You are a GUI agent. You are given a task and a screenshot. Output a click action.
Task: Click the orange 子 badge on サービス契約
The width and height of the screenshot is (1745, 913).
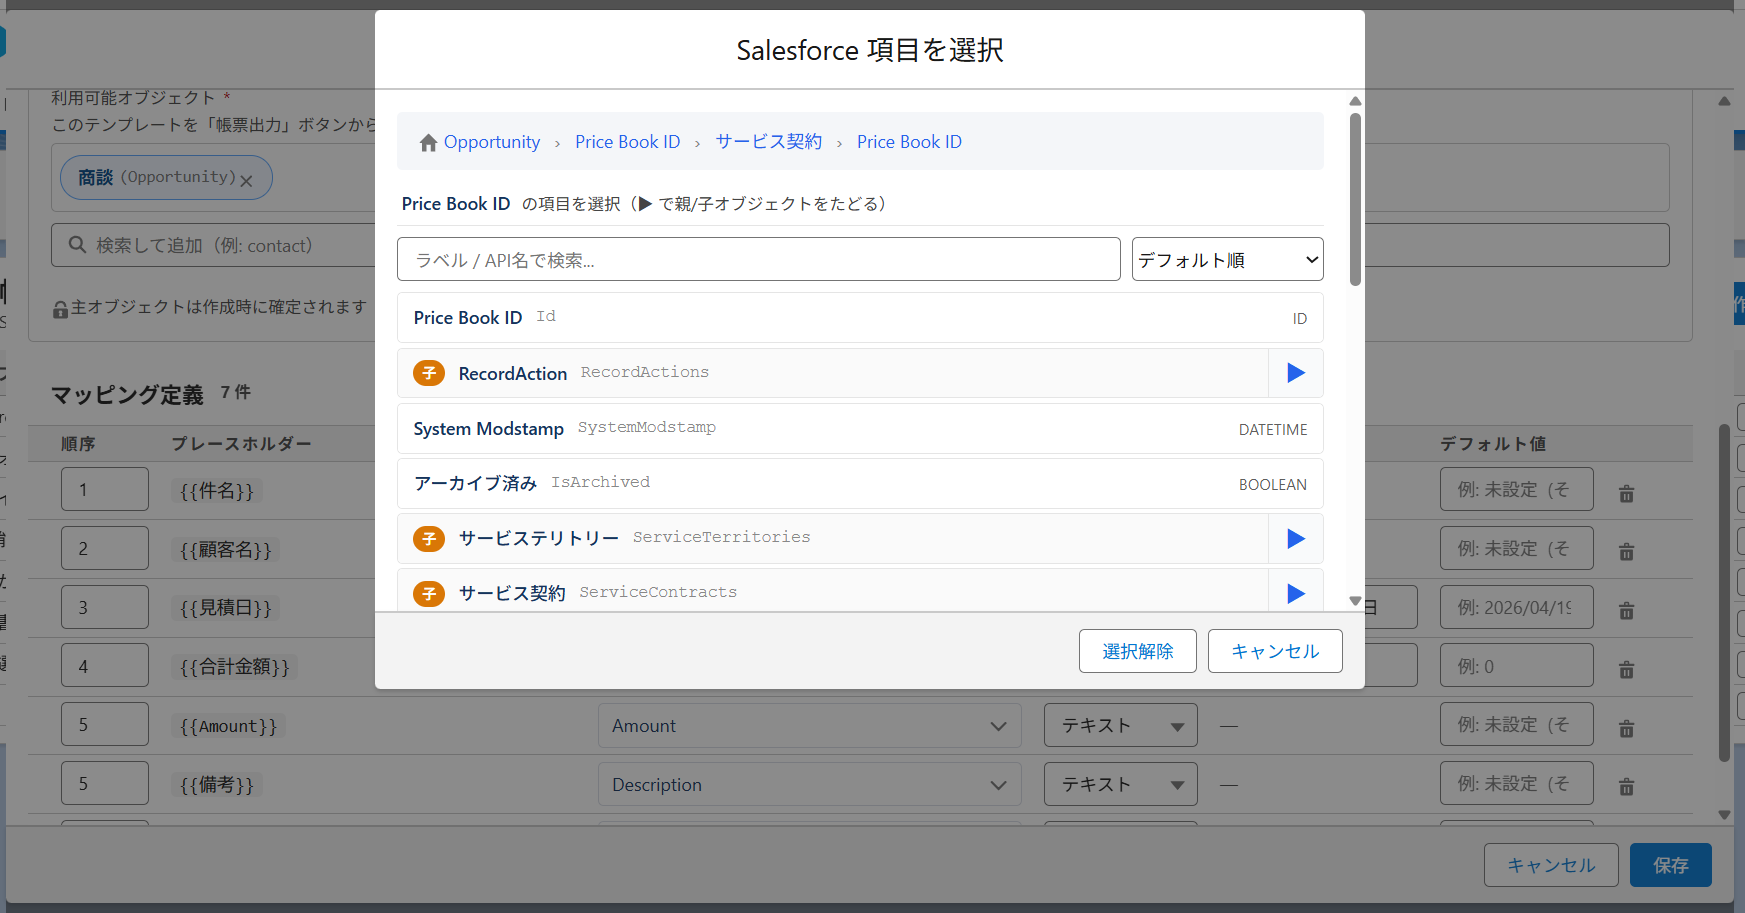coord(429,594)
